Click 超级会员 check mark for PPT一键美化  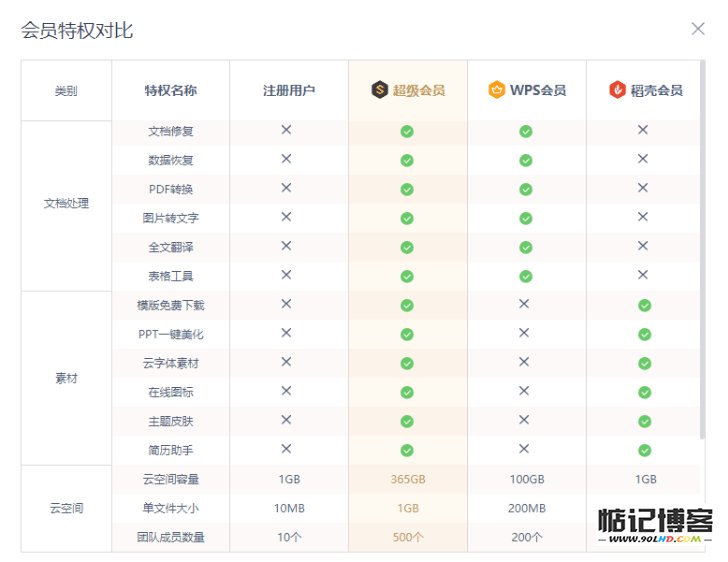point(407,334)
